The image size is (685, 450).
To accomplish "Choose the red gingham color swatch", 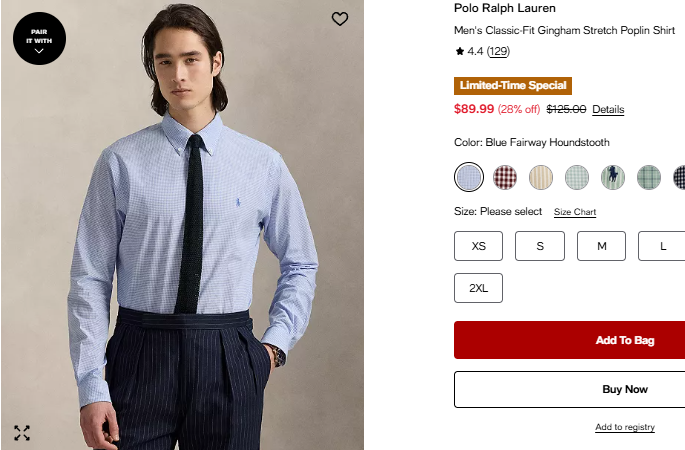I will 505,177.
